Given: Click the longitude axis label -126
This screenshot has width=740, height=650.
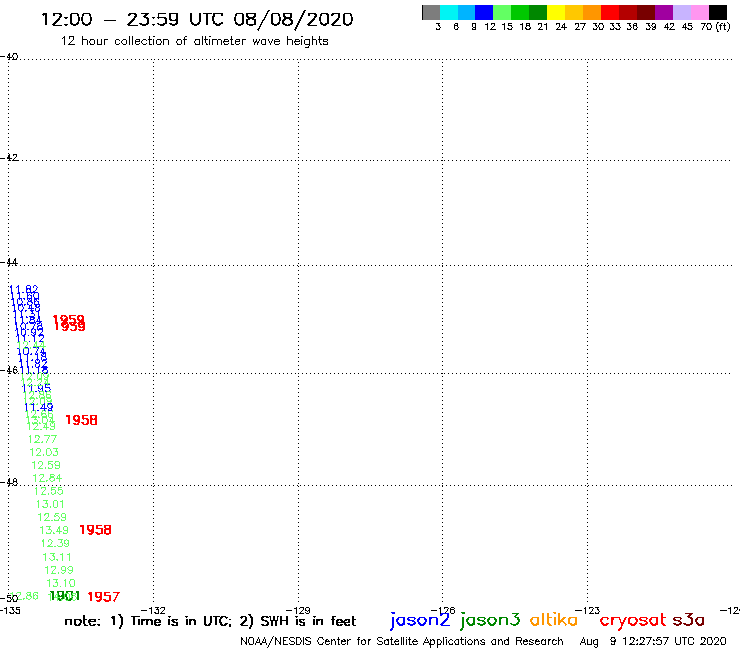Looking at the screenshot, I should click(443, 610).
